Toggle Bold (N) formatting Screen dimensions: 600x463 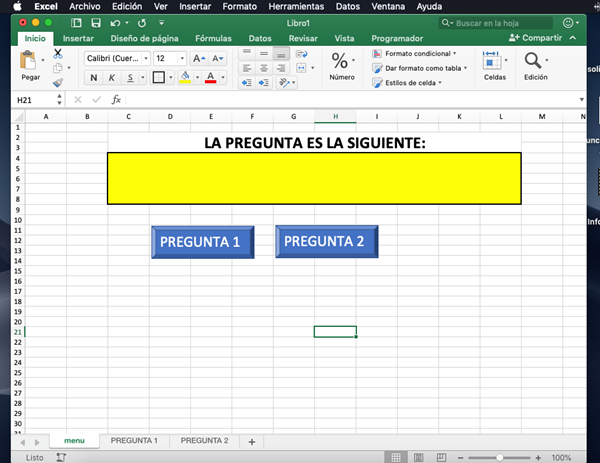pyautogui.click(x=93, y=78)
